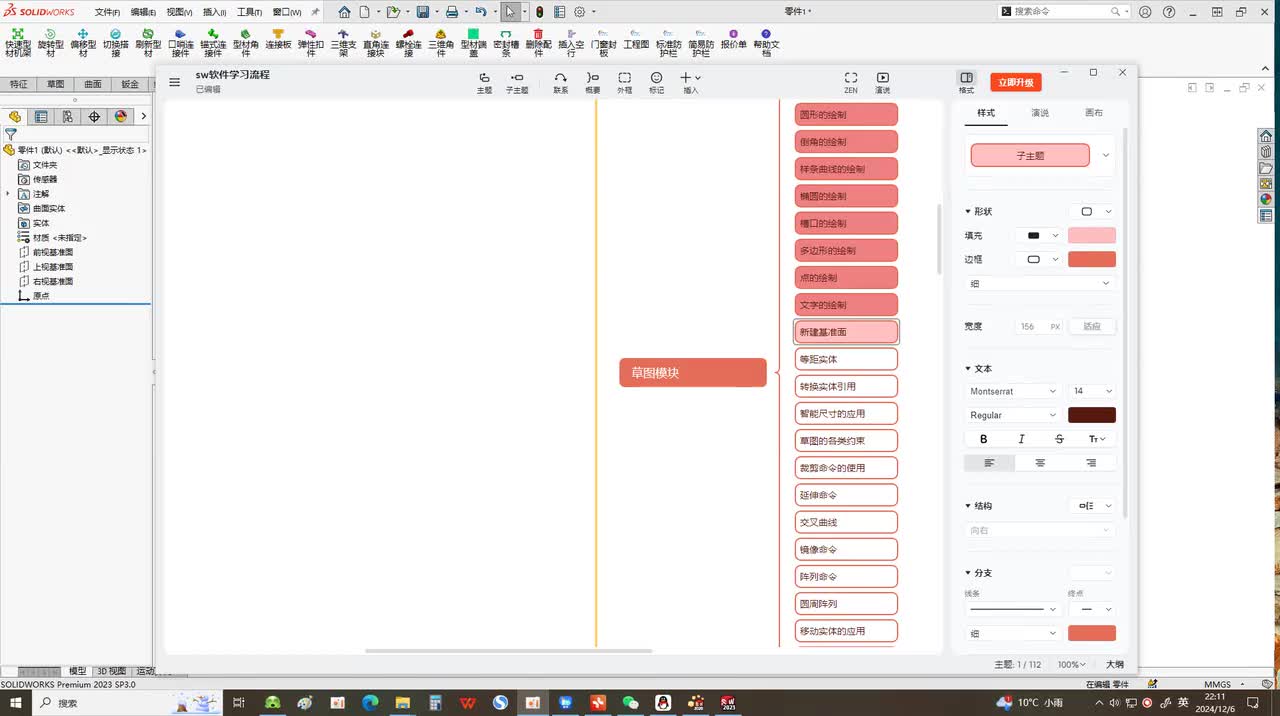Add a 主题 topic in mind map
Screen dimensions: 1280x716
pos(484,83)
